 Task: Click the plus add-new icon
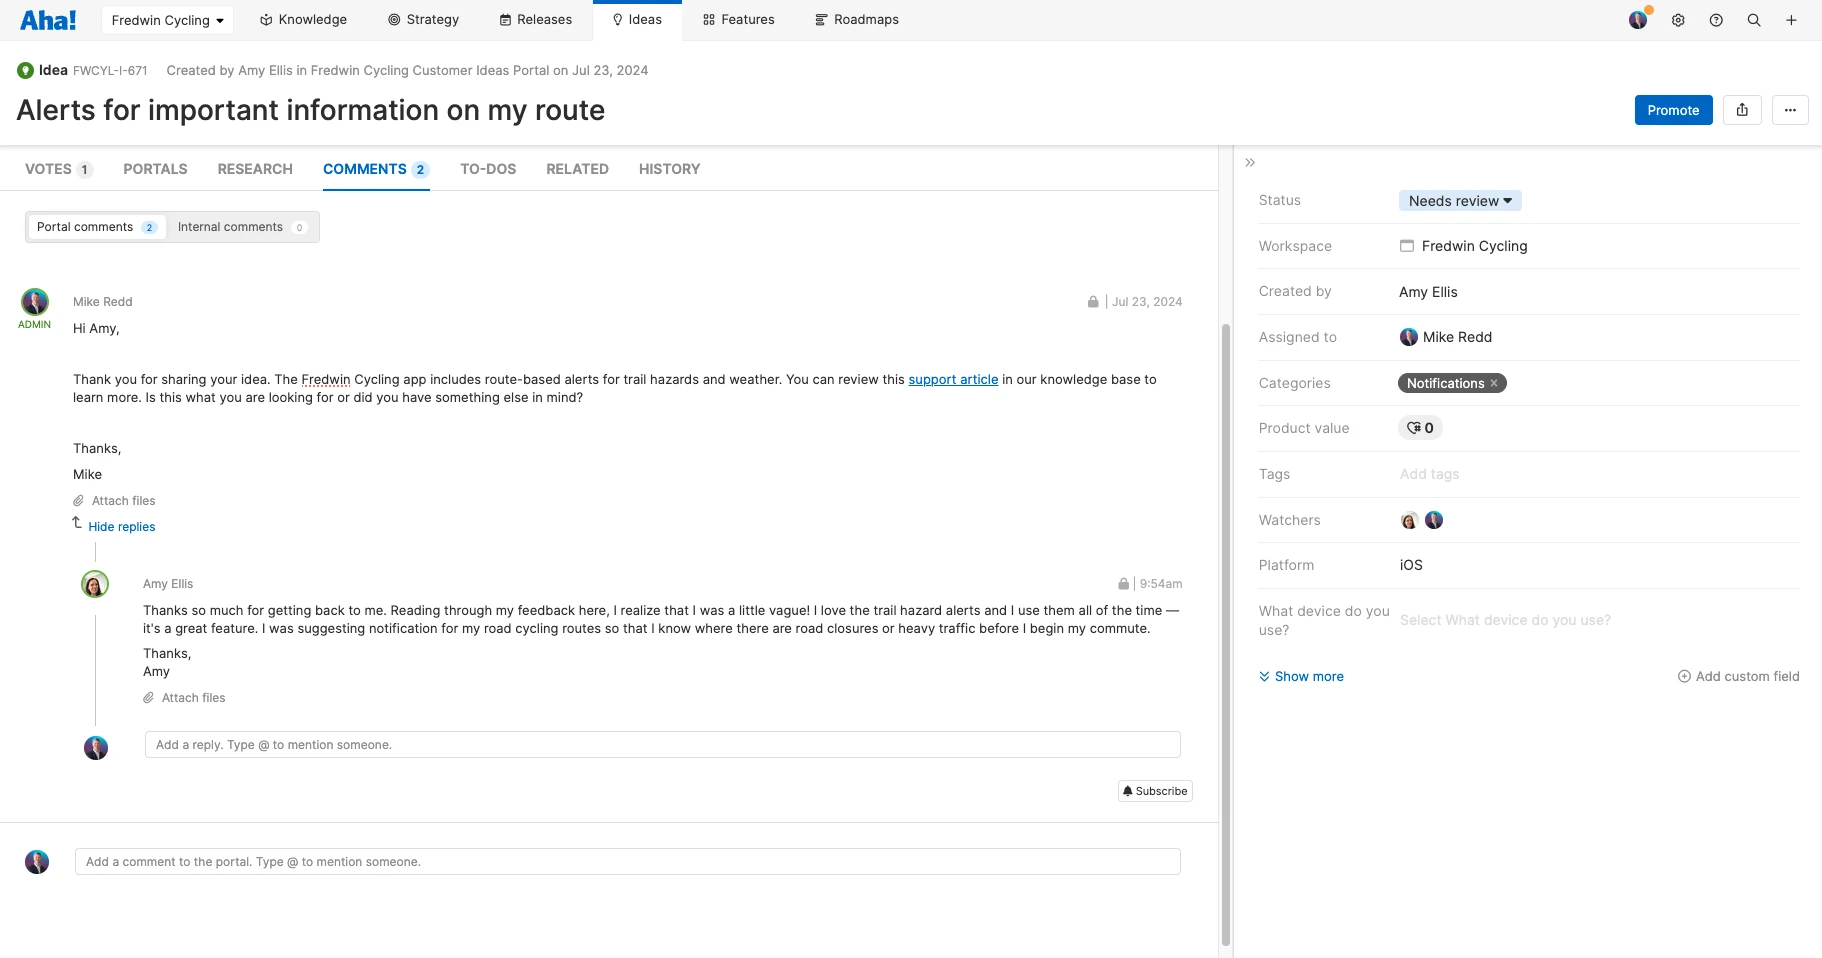tap(1791, 20)
